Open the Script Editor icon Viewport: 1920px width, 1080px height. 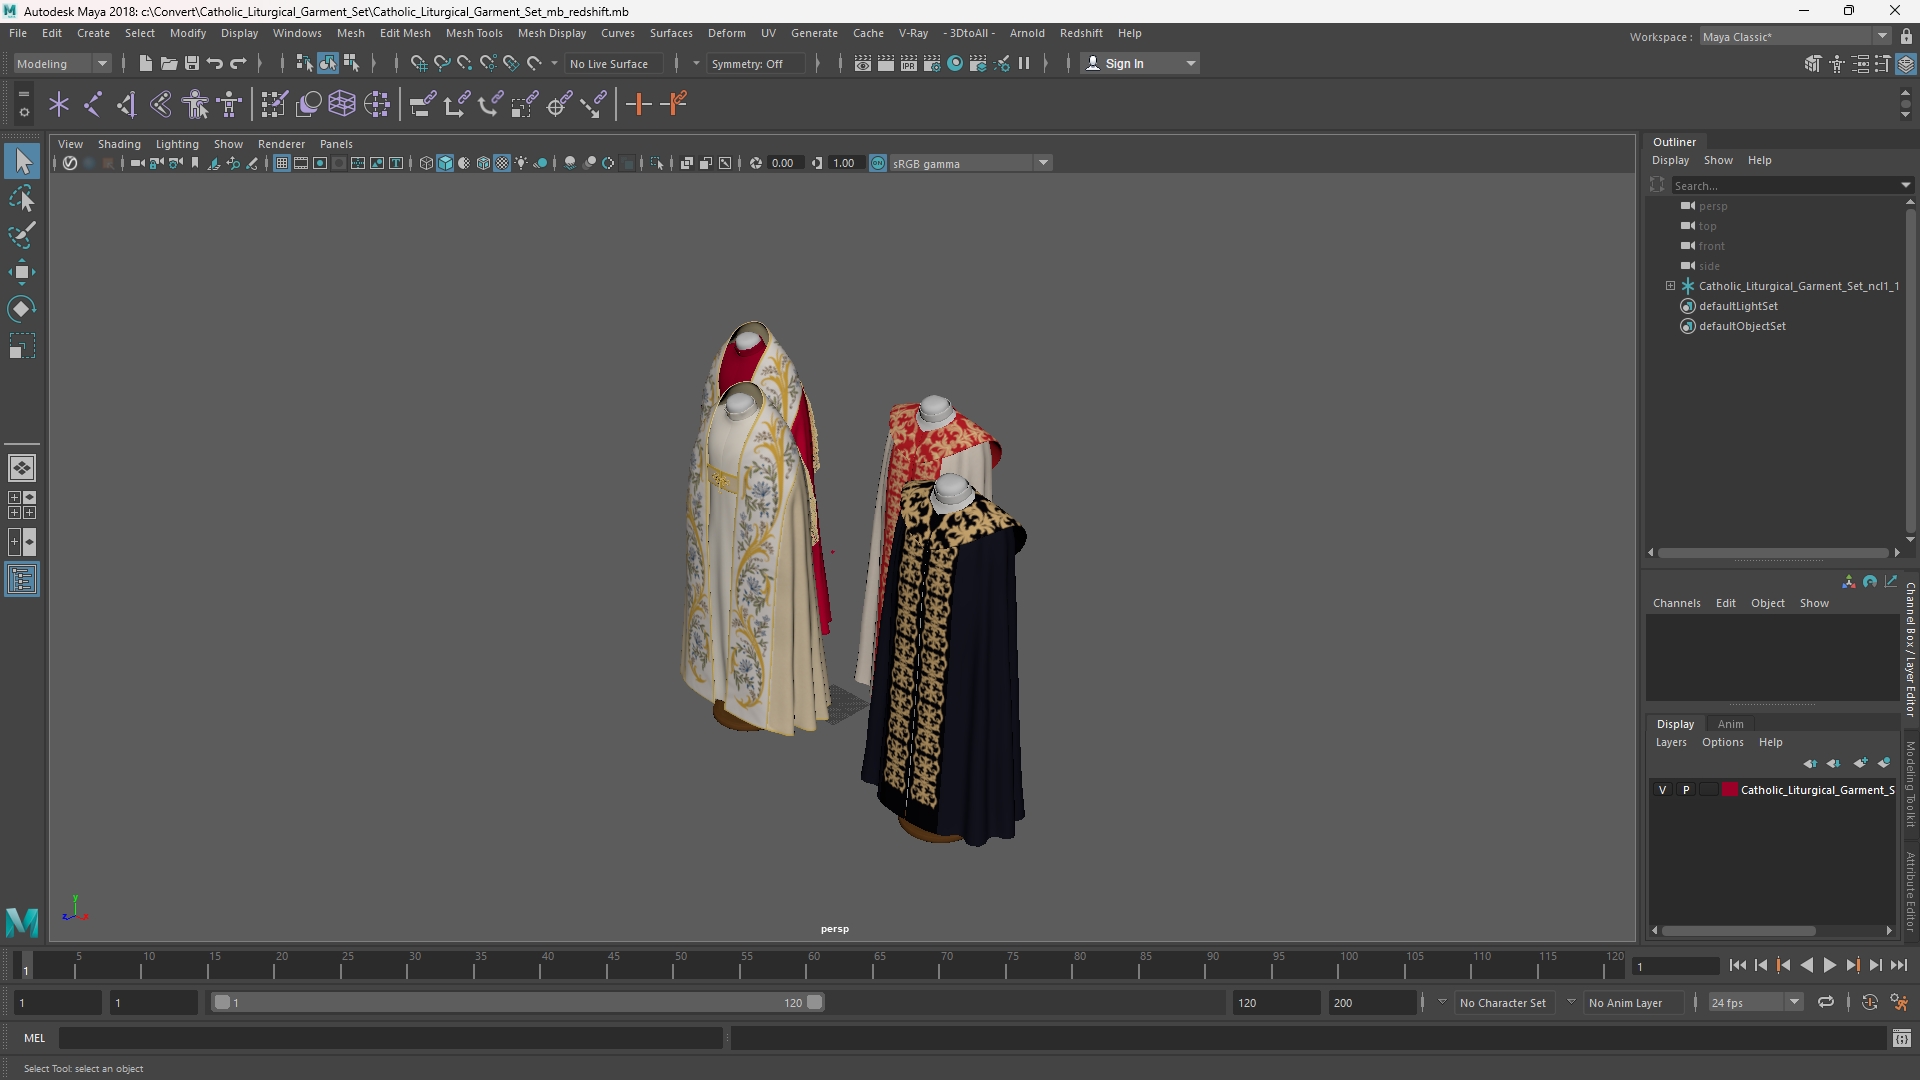[x=1901, y=1038]
